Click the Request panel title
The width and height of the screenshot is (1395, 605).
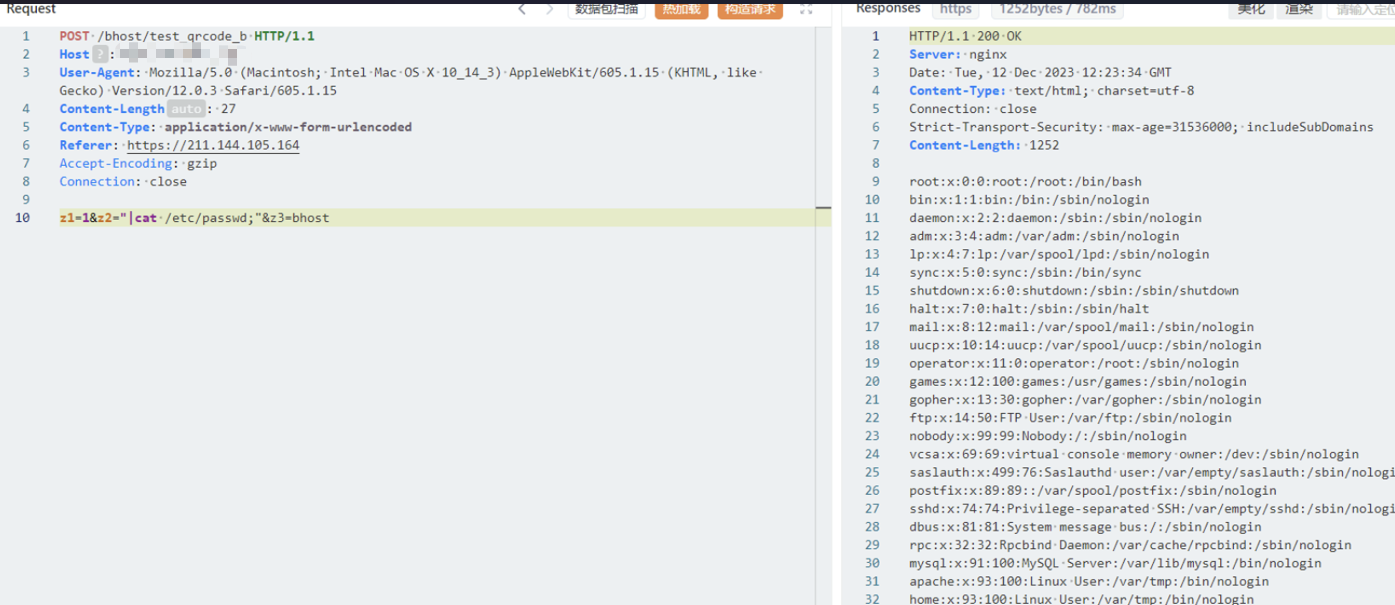pyautogui.click(x=31, y=9)
